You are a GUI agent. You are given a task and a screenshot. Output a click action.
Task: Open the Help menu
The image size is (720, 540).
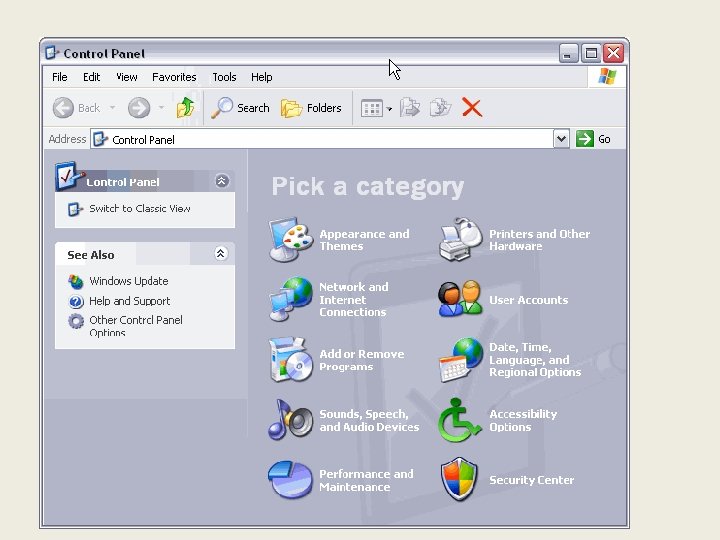point(262,77)
